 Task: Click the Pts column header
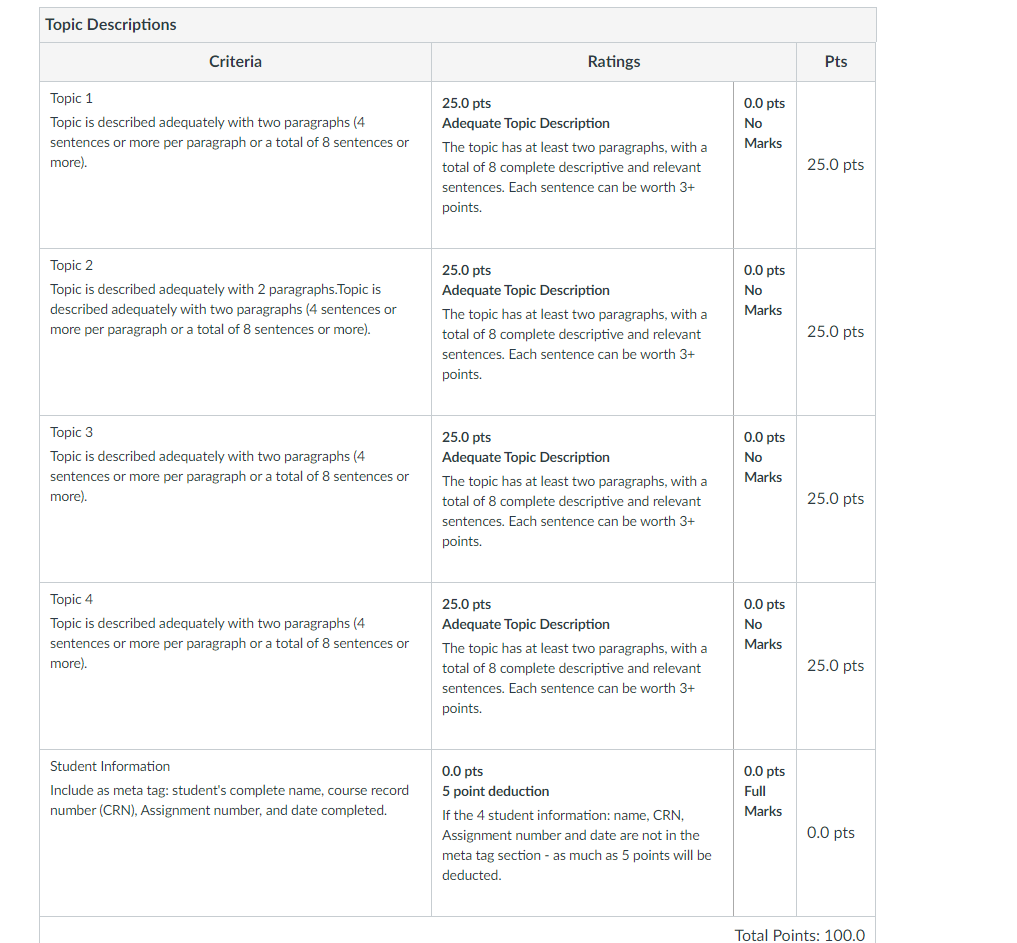pos(836,62)
